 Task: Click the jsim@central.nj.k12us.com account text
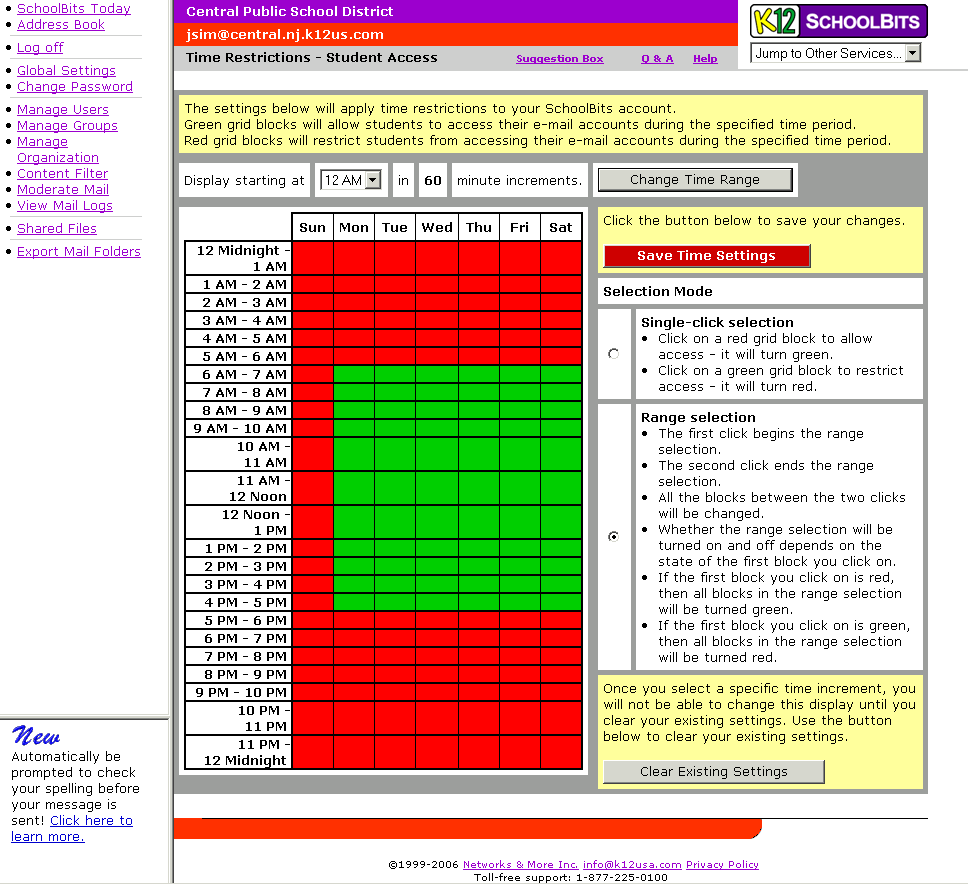point(285,35)
